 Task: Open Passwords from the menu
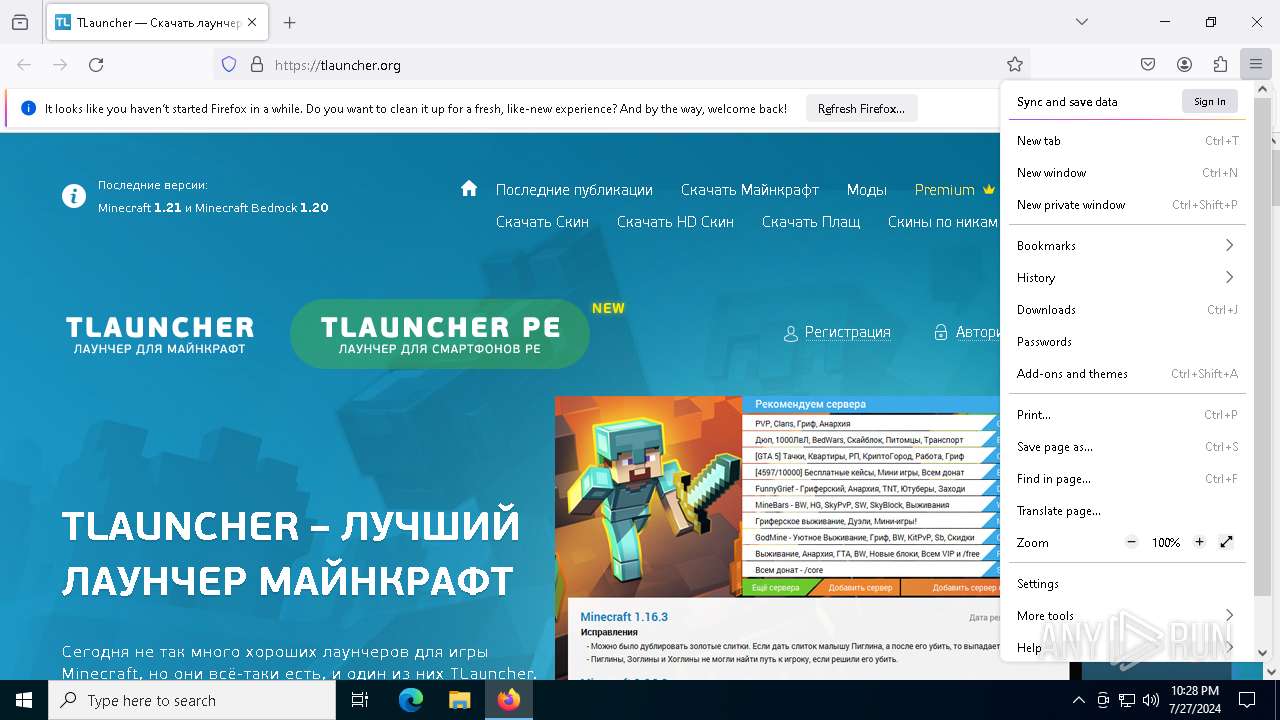click(1127, 342)
